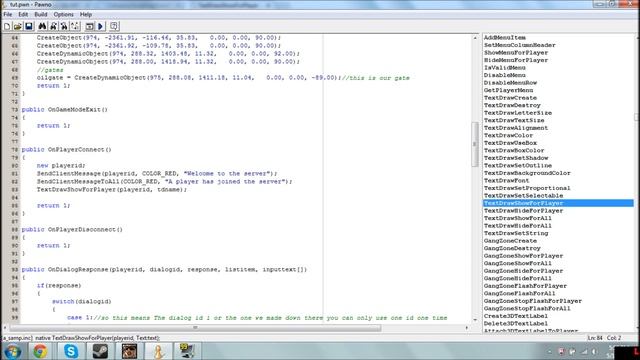This screenshot has height=360, width=640.
Task: Click the Find Next toolbar icon
Action: tap(53, 27)
